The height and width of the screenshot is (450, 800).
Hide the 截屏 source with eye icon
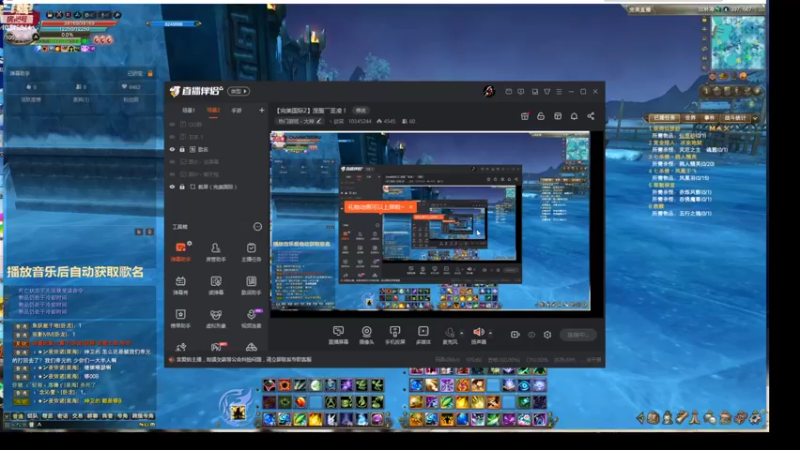(172, 187)
